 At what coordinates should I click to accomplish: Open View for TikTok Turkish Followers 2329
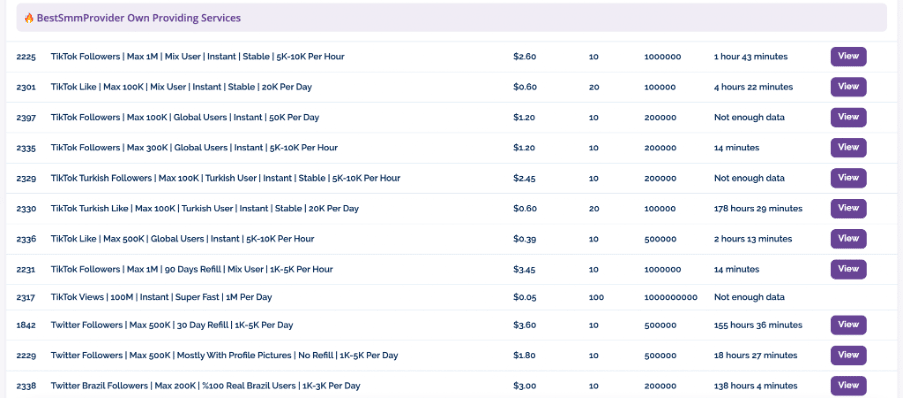click(848, 178)
